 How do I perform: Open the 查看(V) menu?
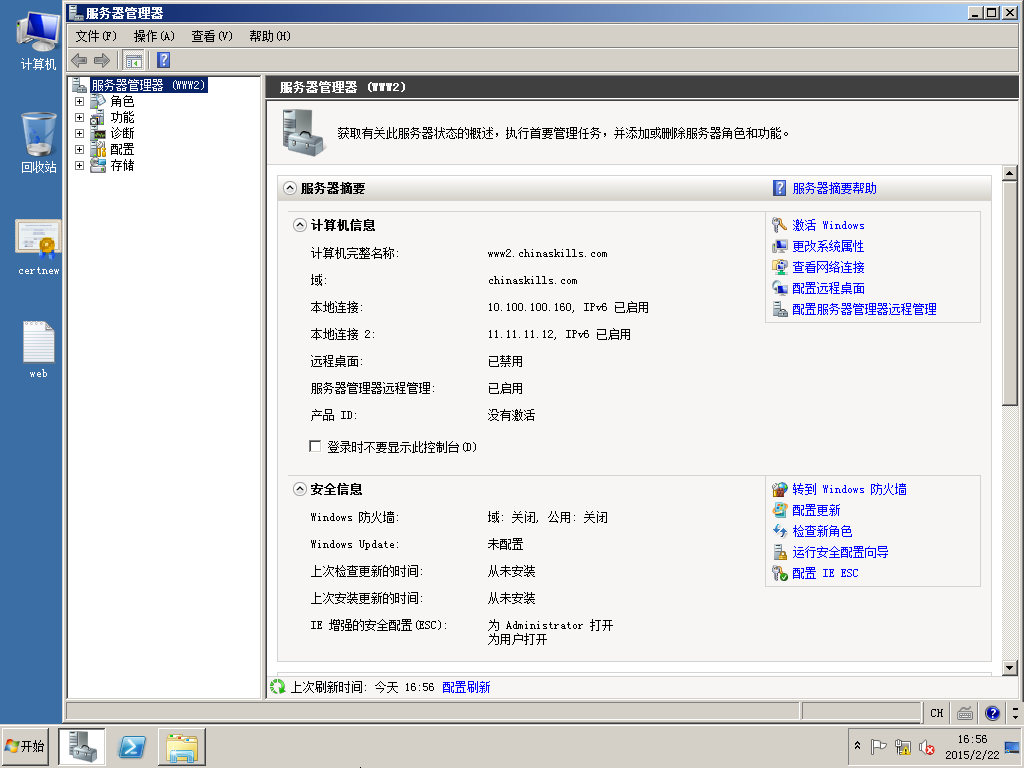tap(212, 36)
